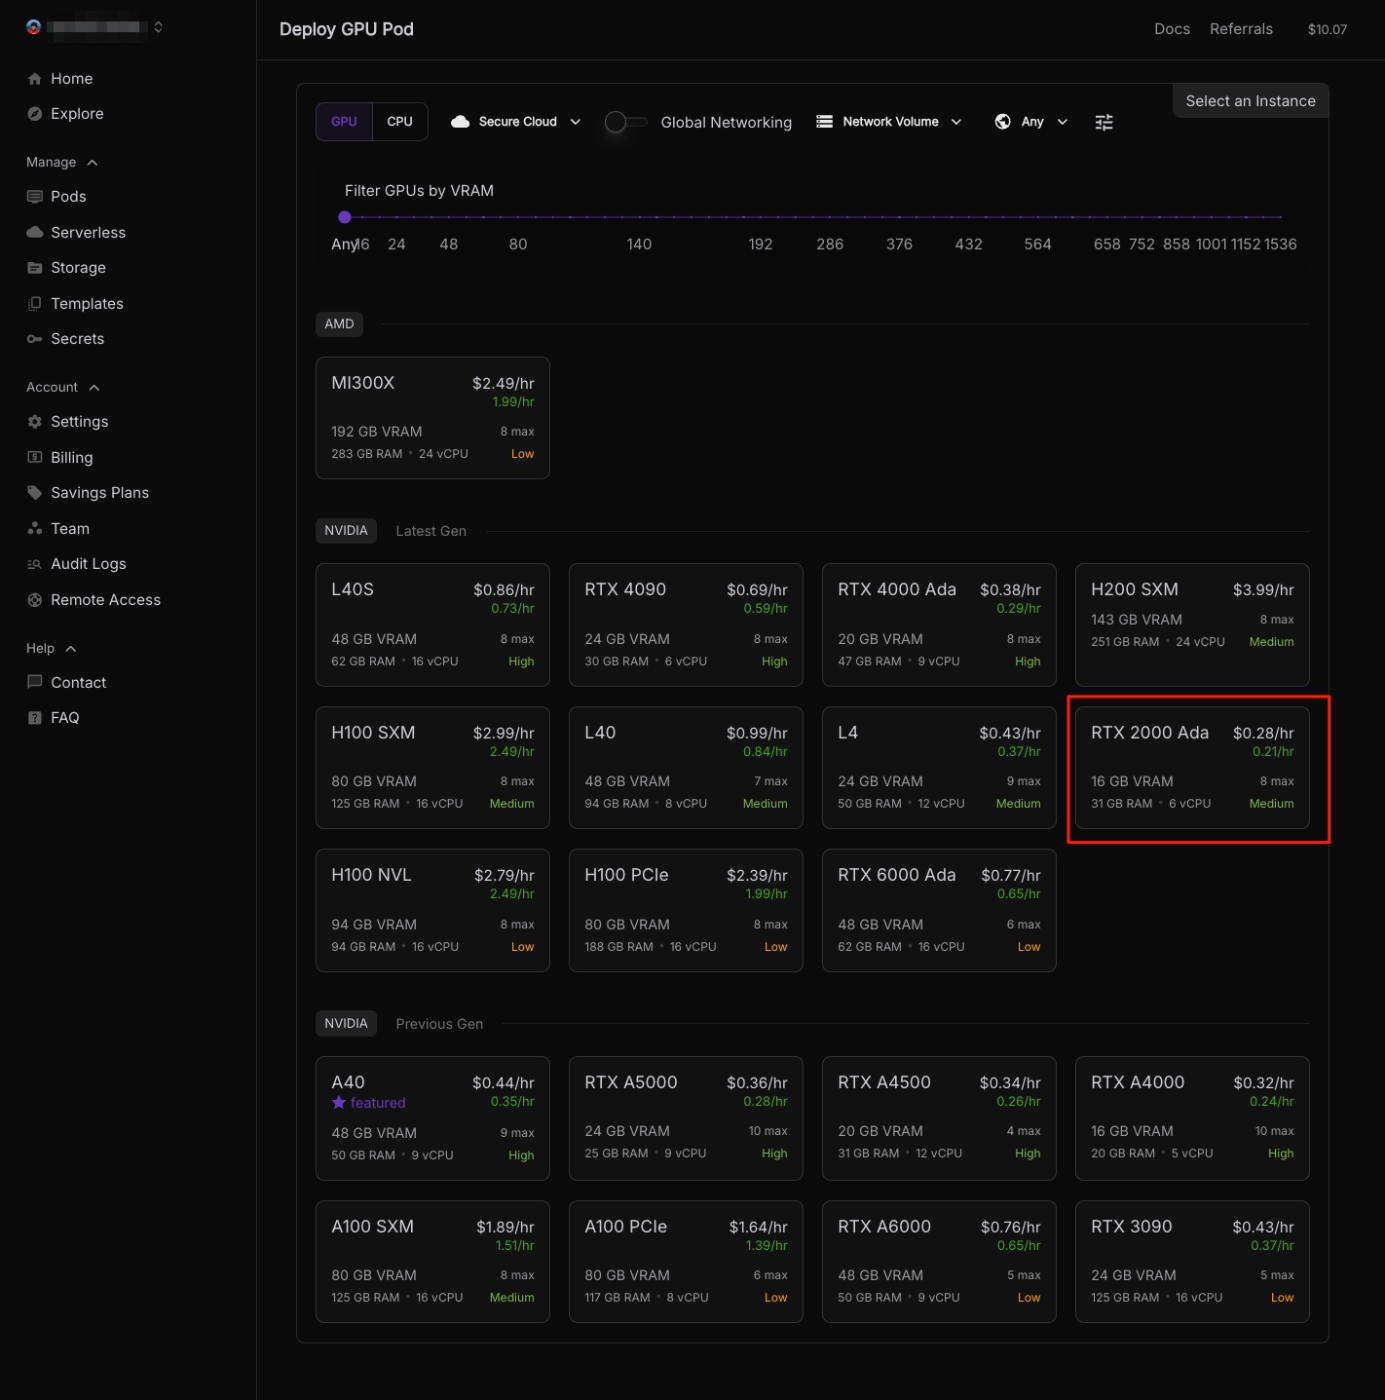
Task: Open the Secure Cloud dropdown
Action: point(516,122)
